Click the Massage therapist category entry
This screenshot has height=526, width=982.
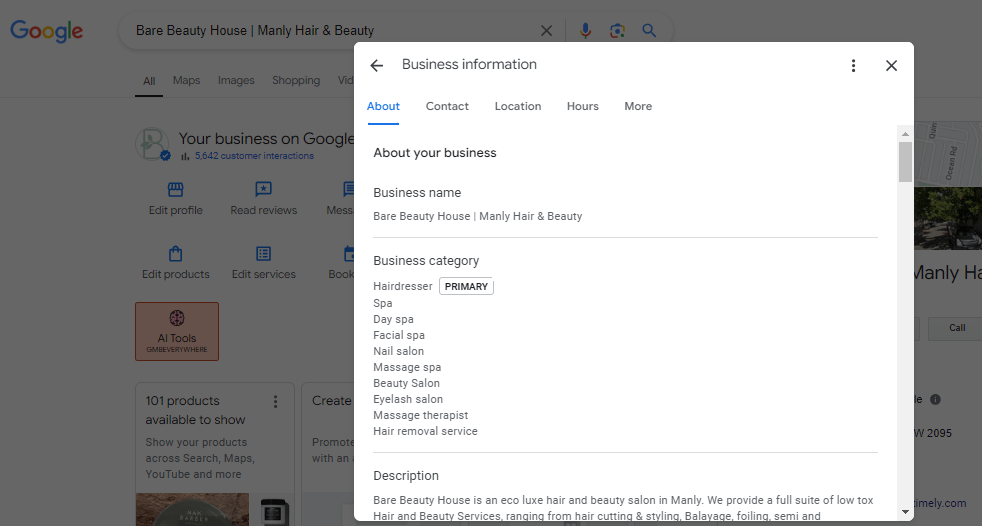click(420, 415)
